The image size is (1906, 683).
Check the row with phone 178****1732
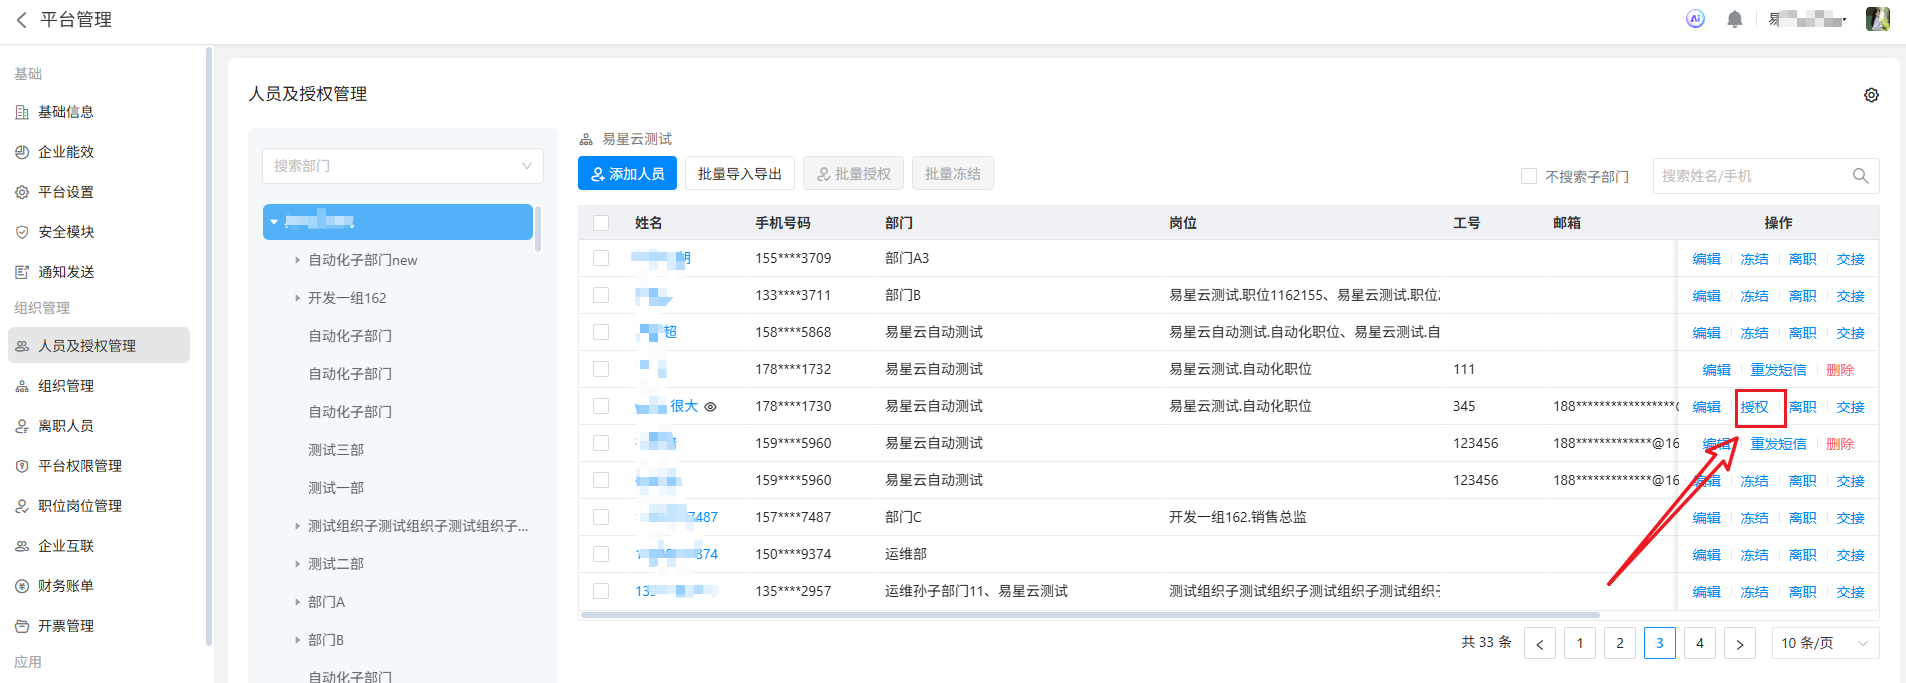point(601,369)
